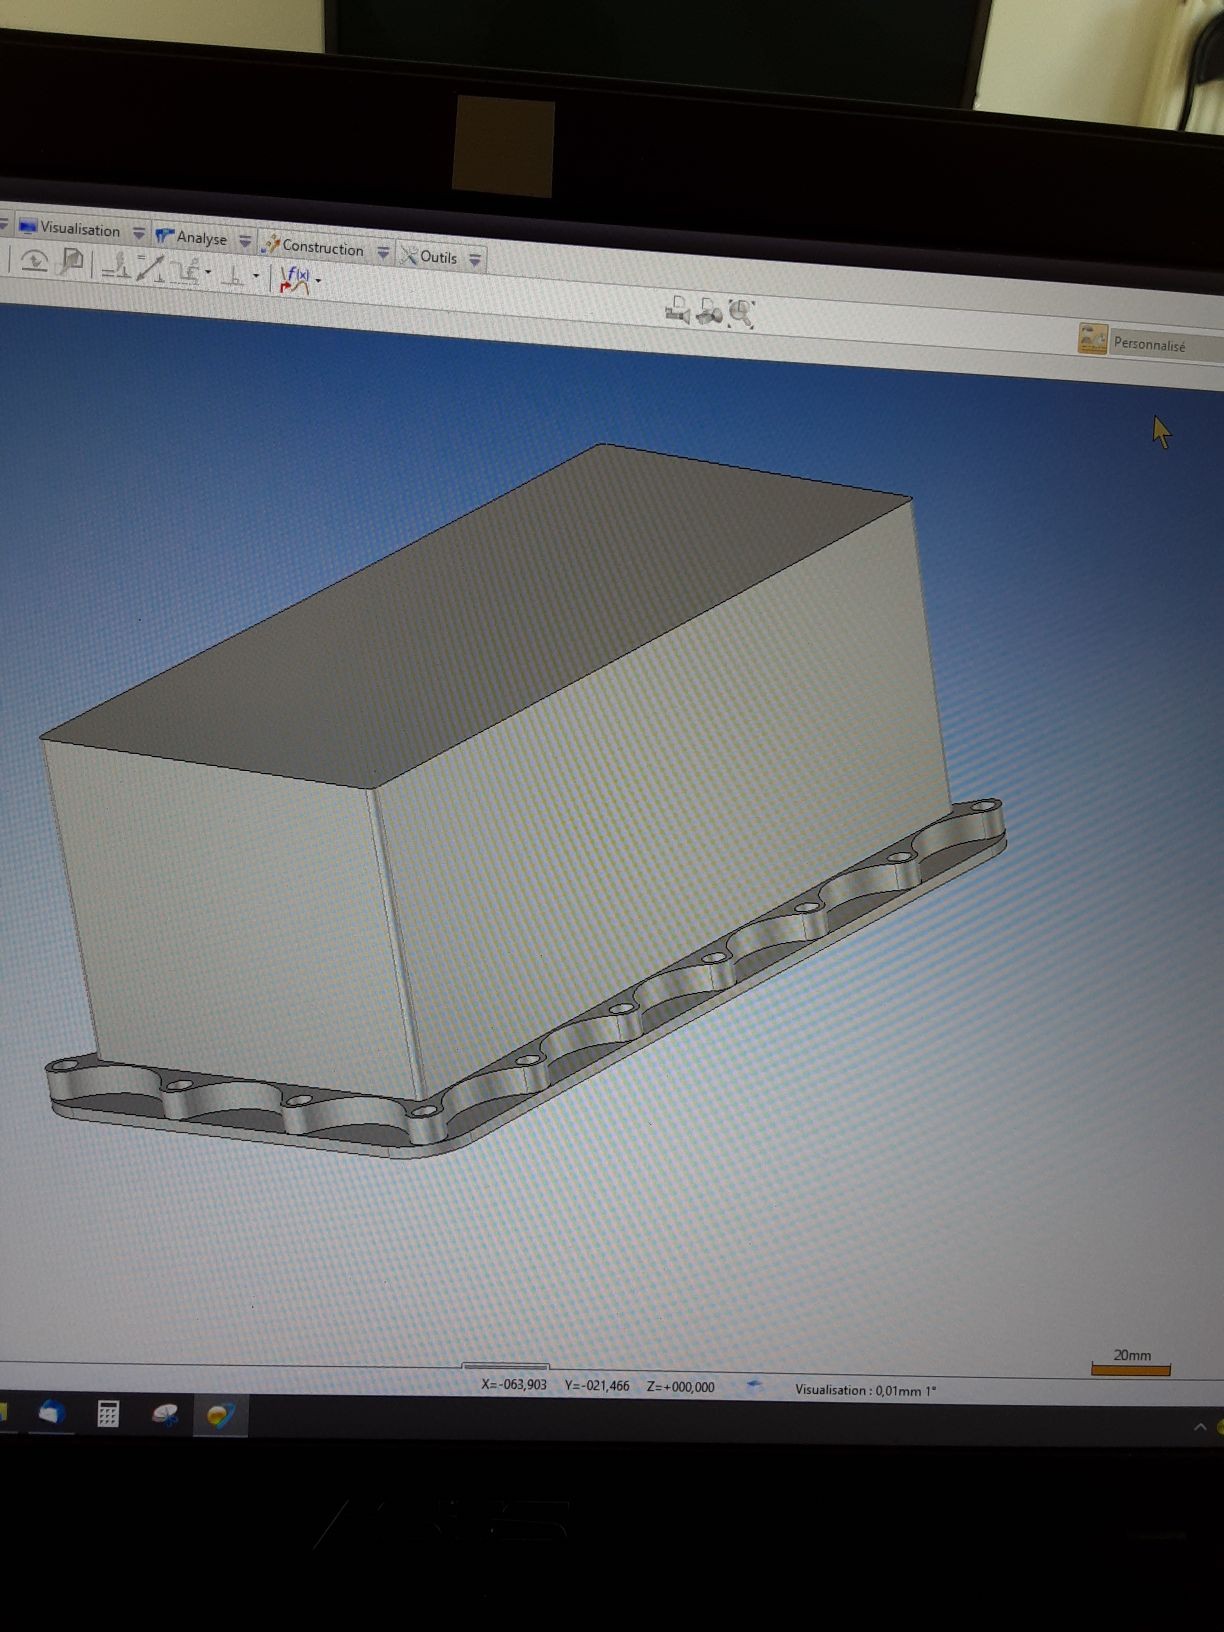The image size is (1224, 1632).
Task: Open the Construction menu
Action: point(313,246)
